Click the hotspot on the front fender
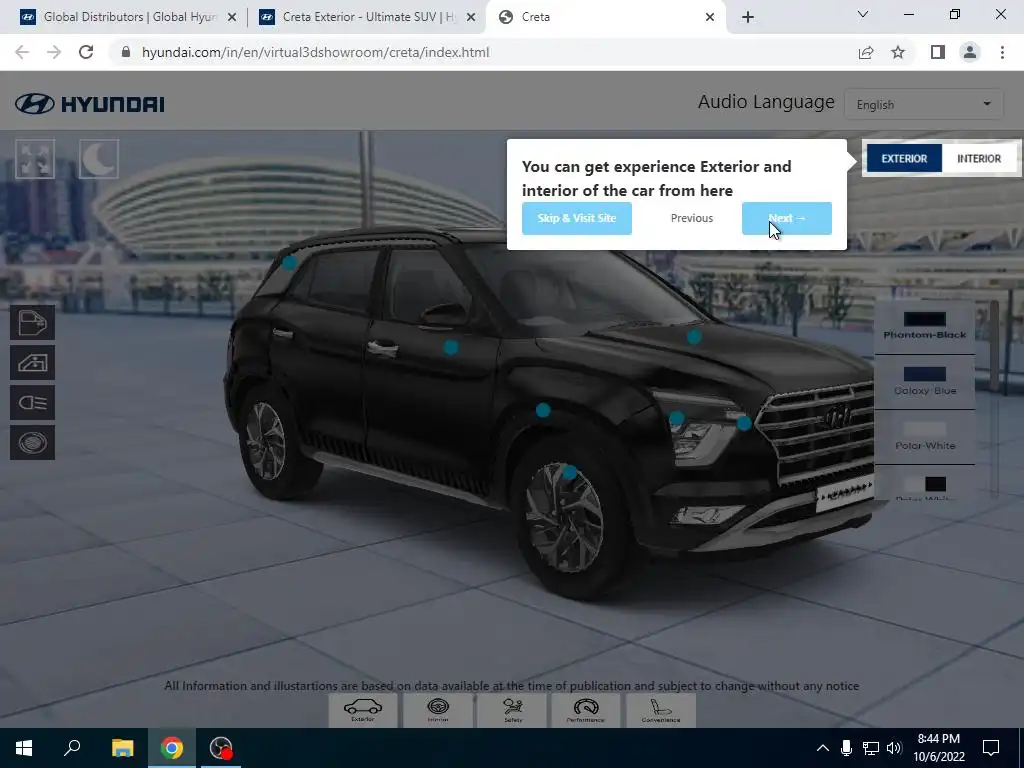 coord(543,410)
